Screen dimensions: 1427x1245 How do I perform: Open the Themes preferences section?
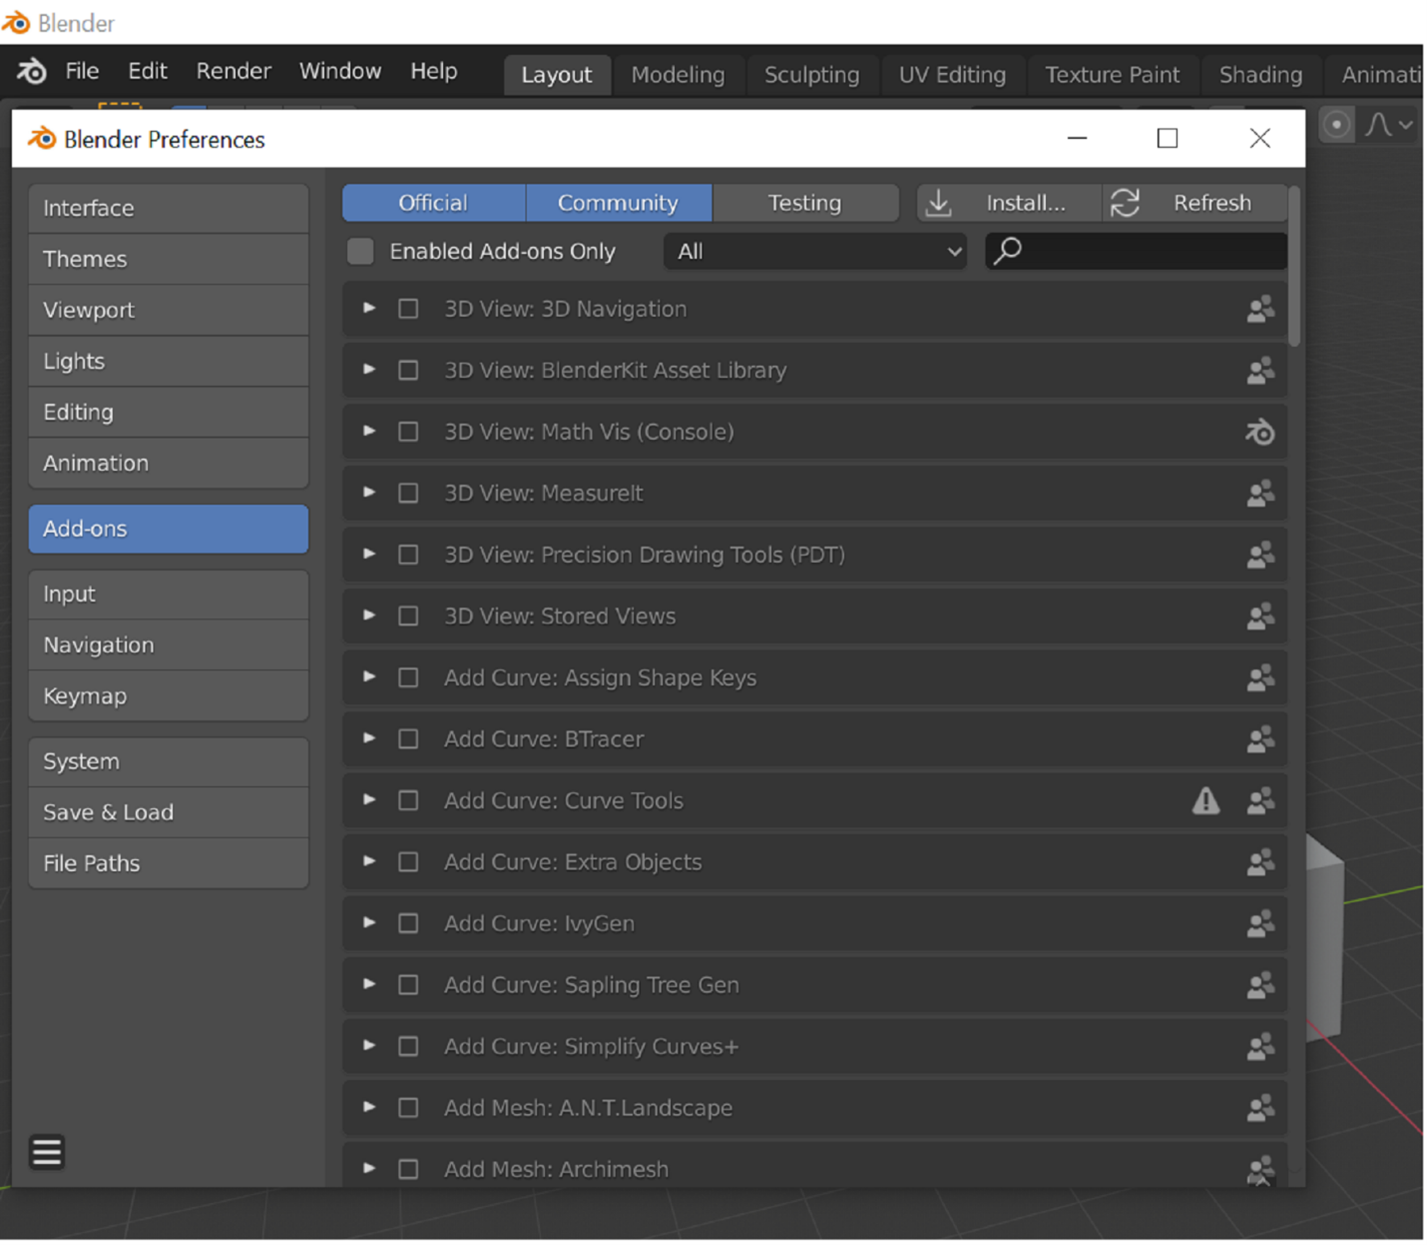[168, 260]
